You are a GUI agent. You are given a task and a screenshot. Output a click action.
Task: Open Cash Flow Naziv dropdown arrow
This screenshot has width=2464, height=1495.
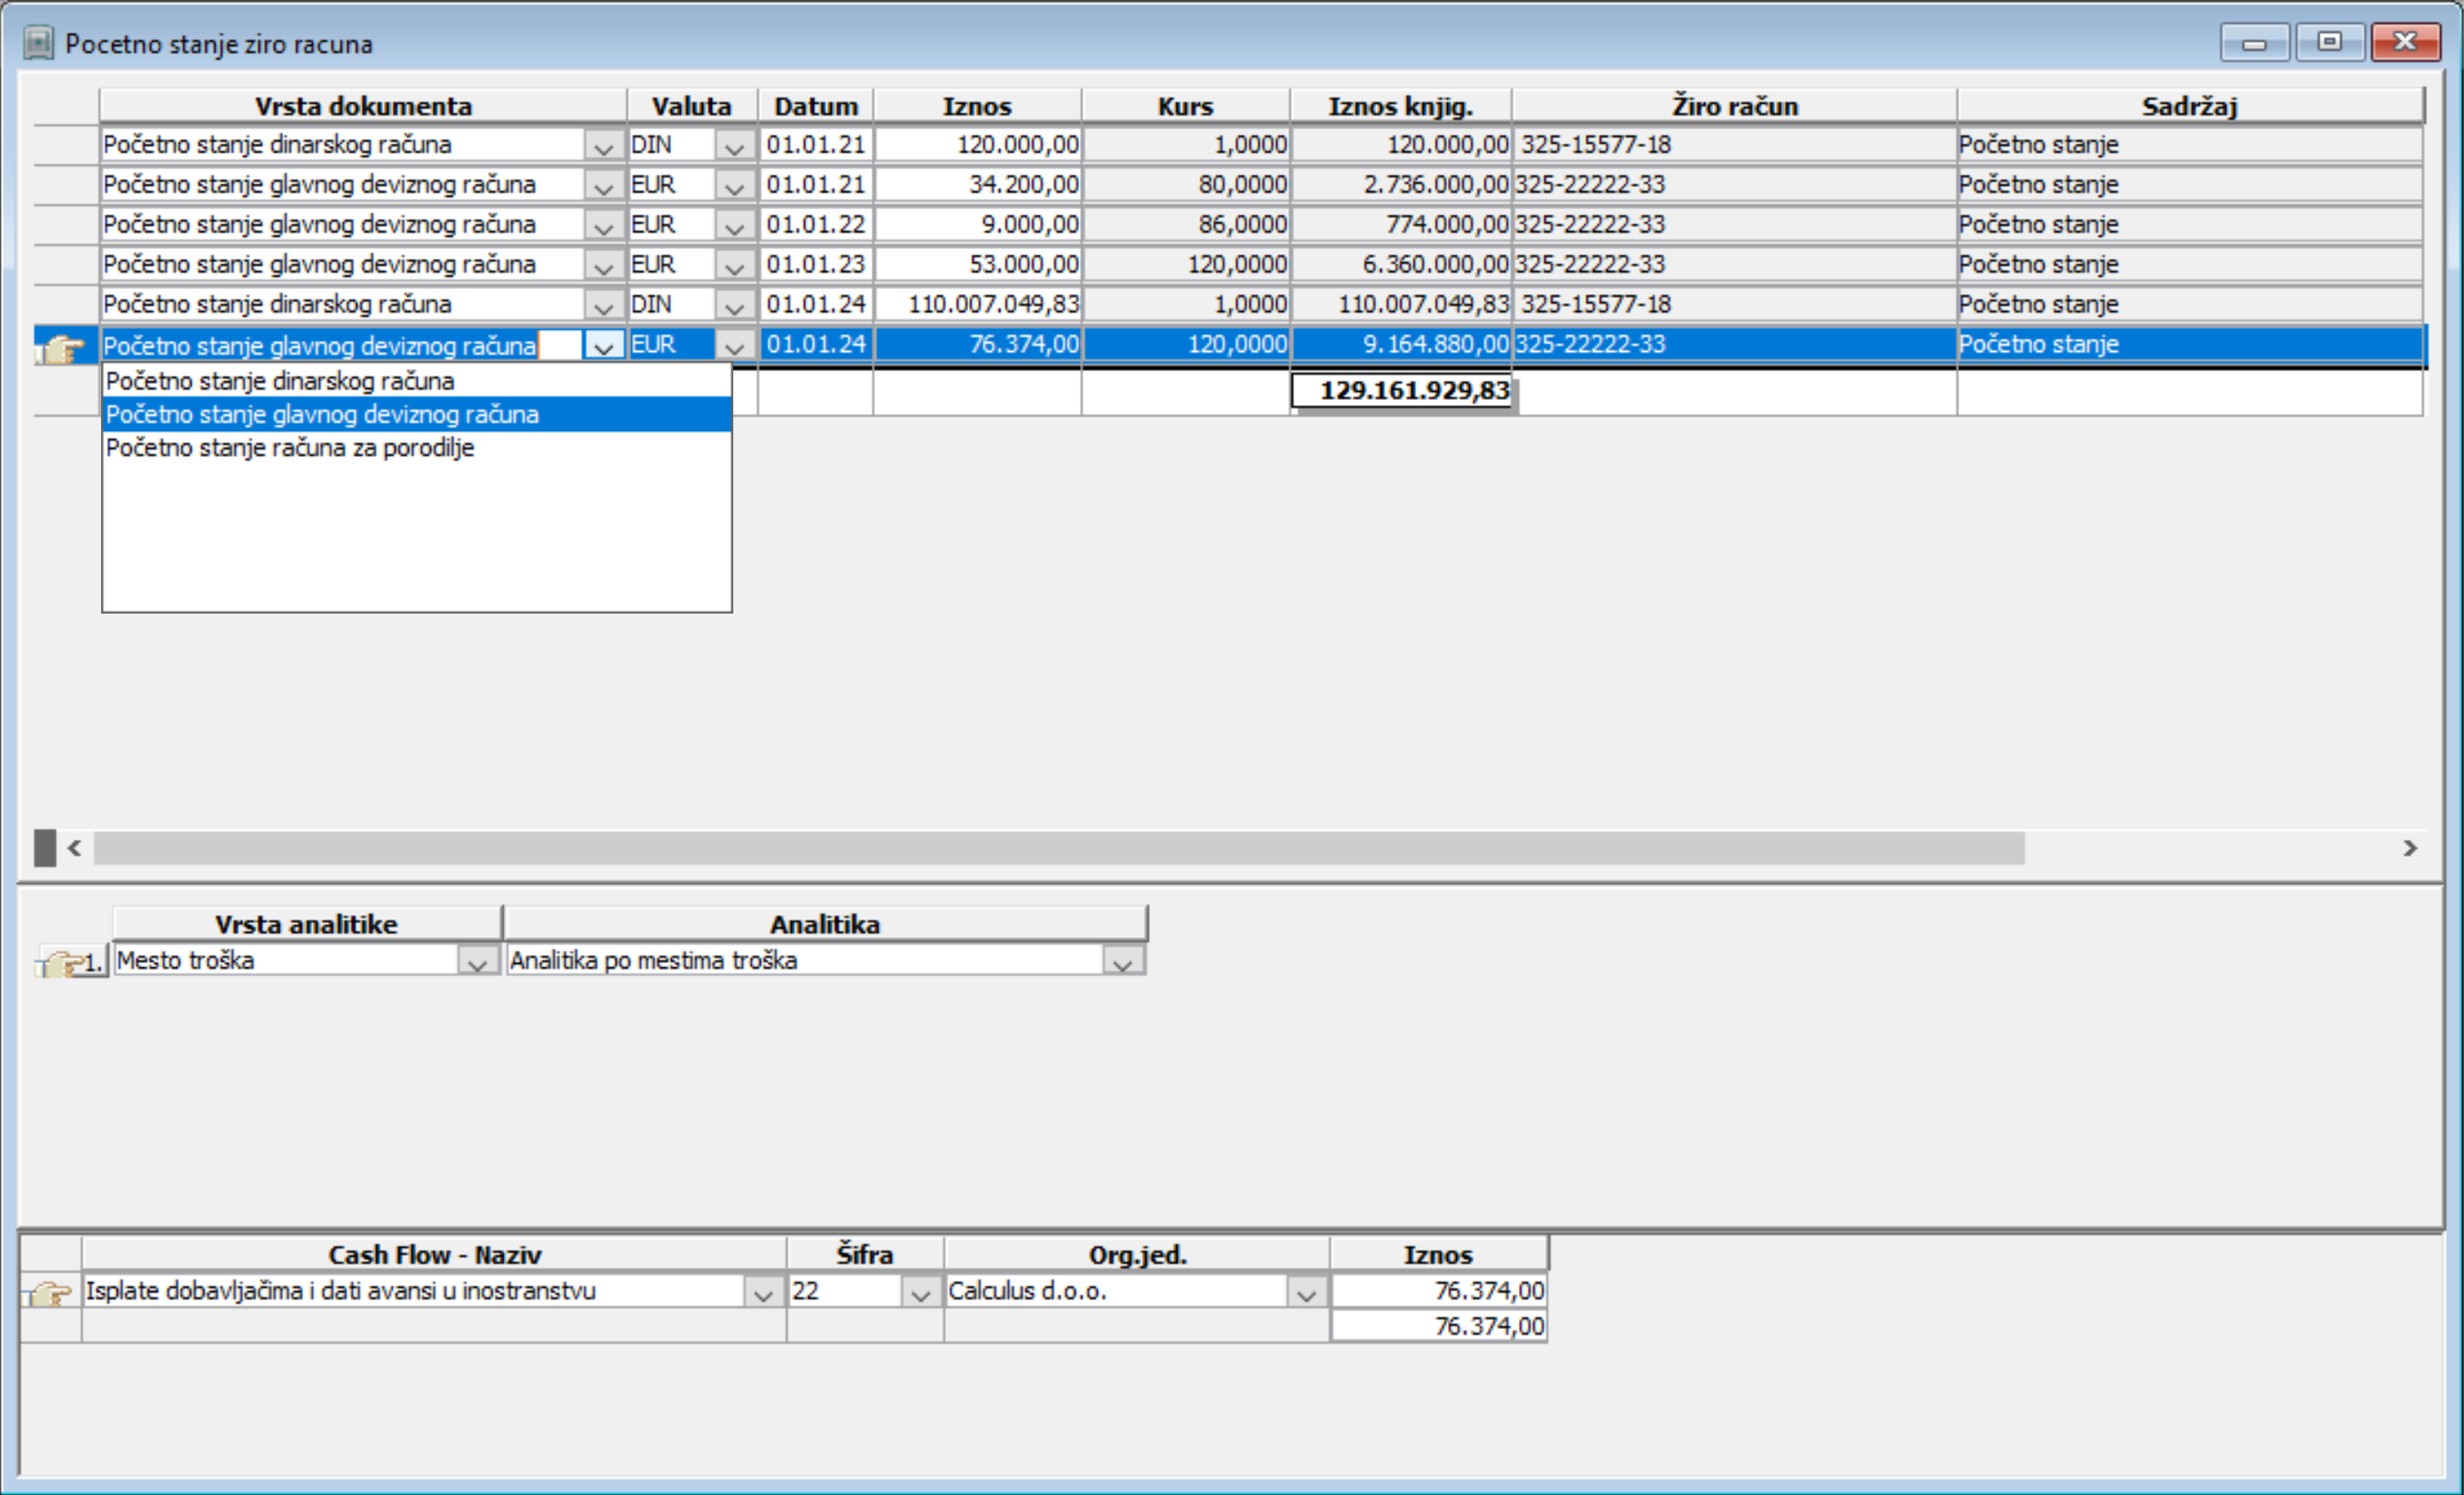[763, 1293]
